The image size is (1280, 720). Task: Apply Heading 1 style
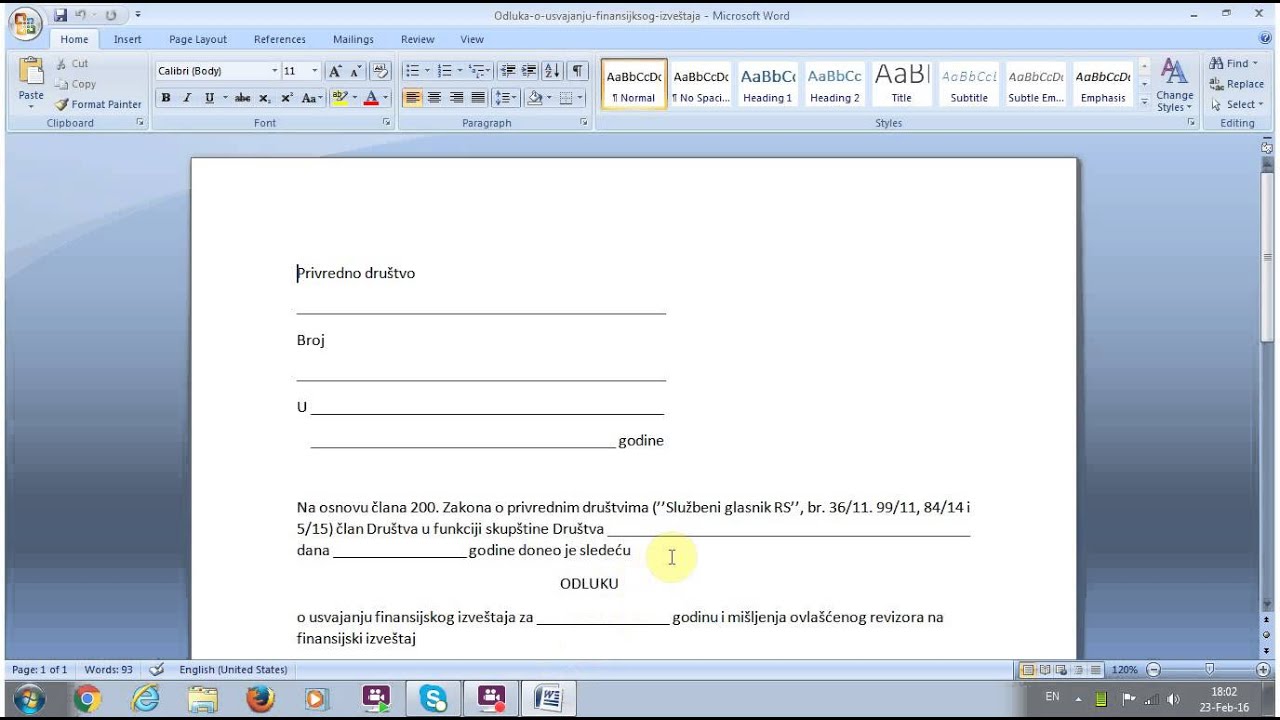pos(767,84)
